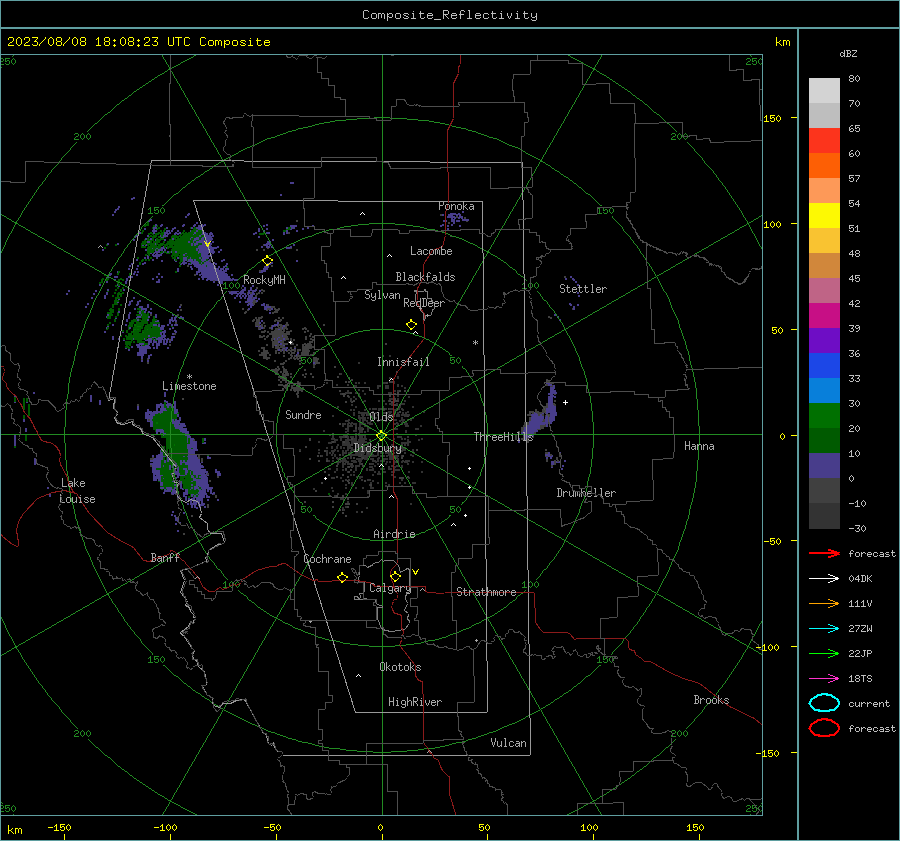Click the Limestone label
This screenshot has width=900, height=841.
pos(189,386)
